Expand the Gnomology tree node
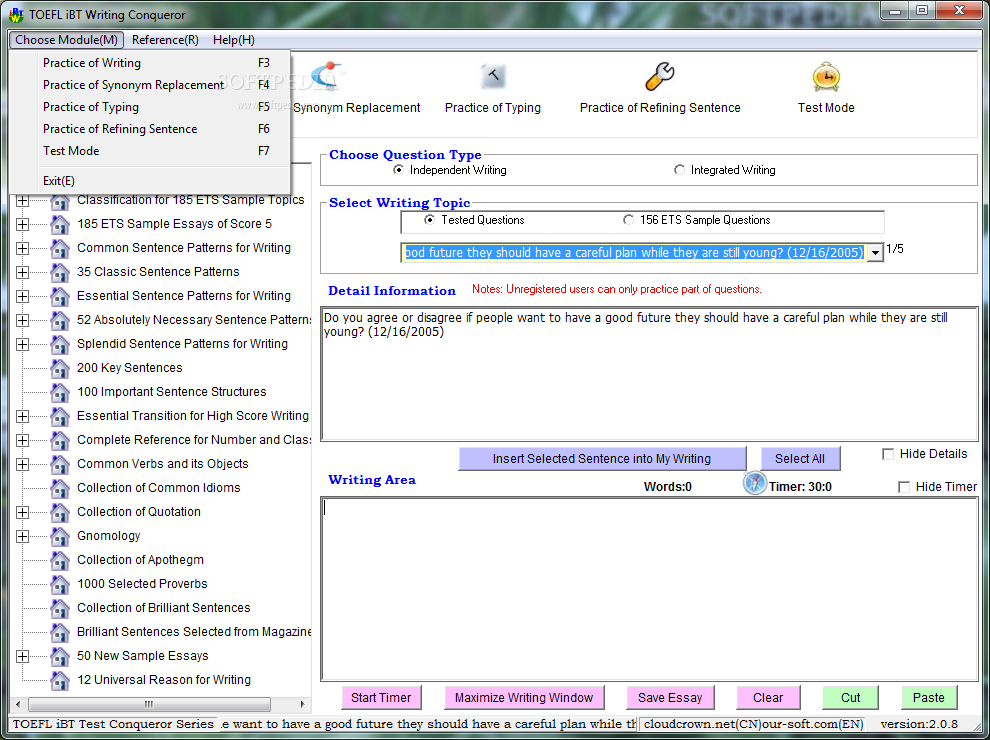 click(22, 536)
